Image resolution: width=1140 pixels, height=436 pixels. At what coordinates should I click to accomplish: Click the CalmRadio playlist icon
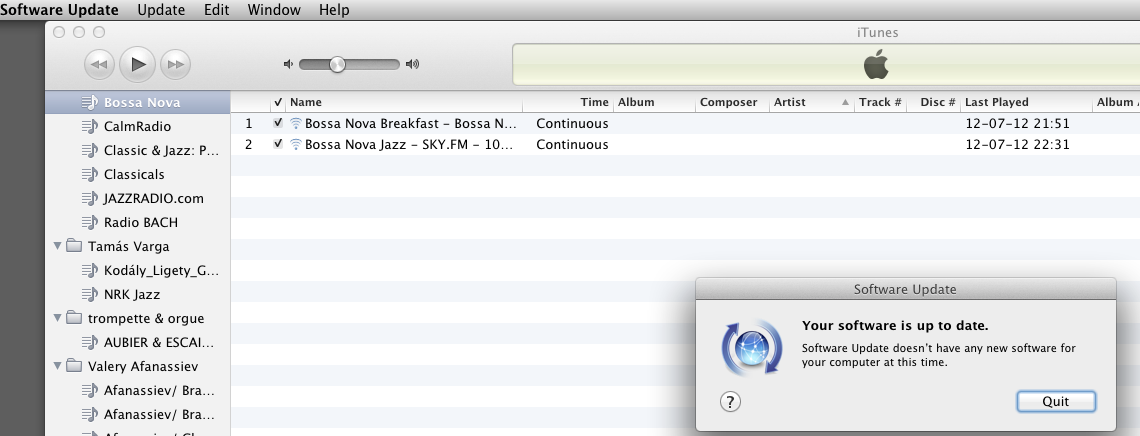tap(89, 126)
